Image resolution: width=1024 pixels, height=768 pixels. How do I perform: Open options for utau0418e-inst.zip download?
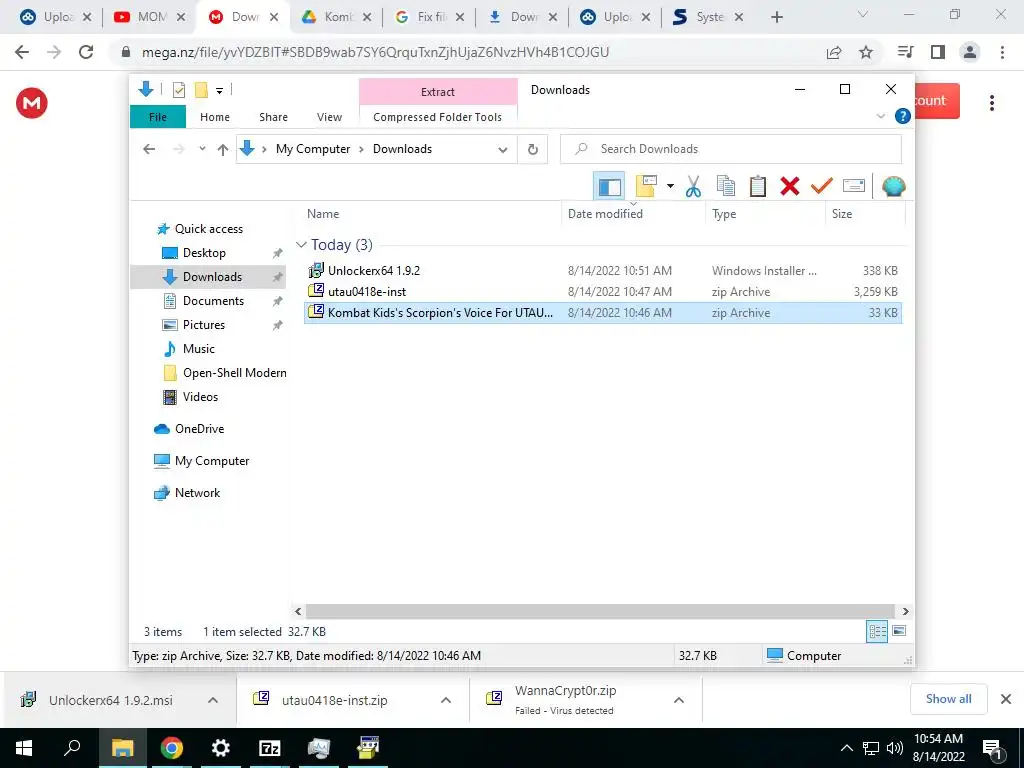pos(446,700)
